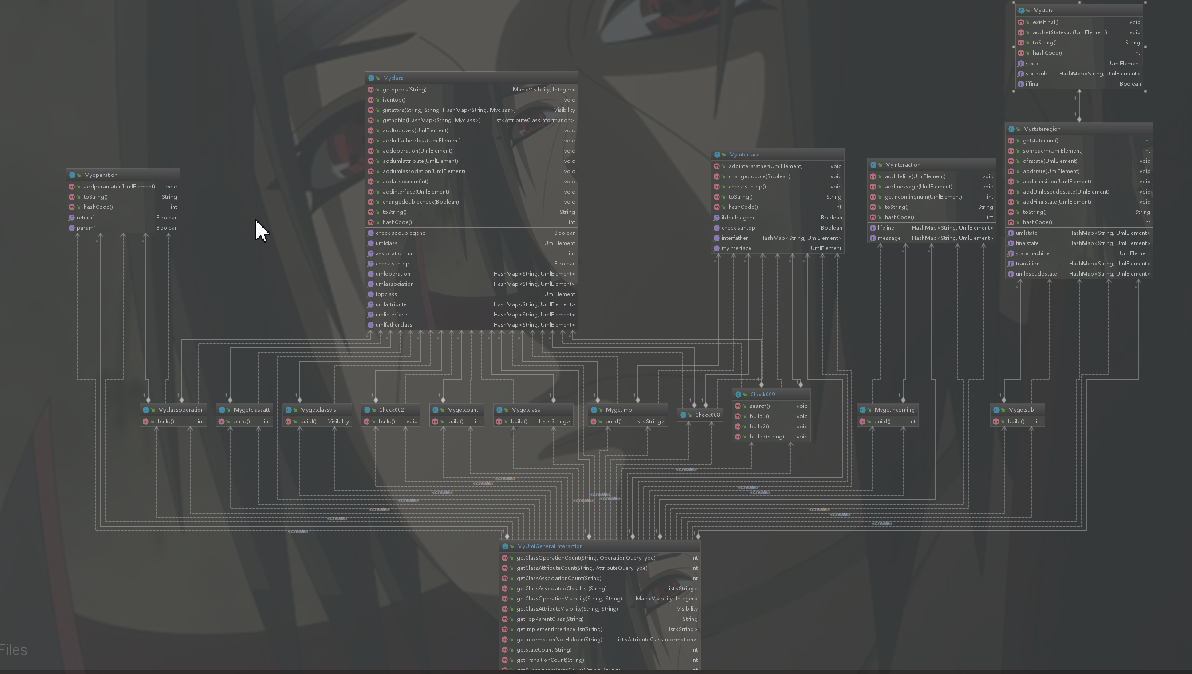This screenshot has width=1192, height=674.
Task: Click the class icon of the Myinteraction node
Action: pyautogui.click(x=873, y=164)
